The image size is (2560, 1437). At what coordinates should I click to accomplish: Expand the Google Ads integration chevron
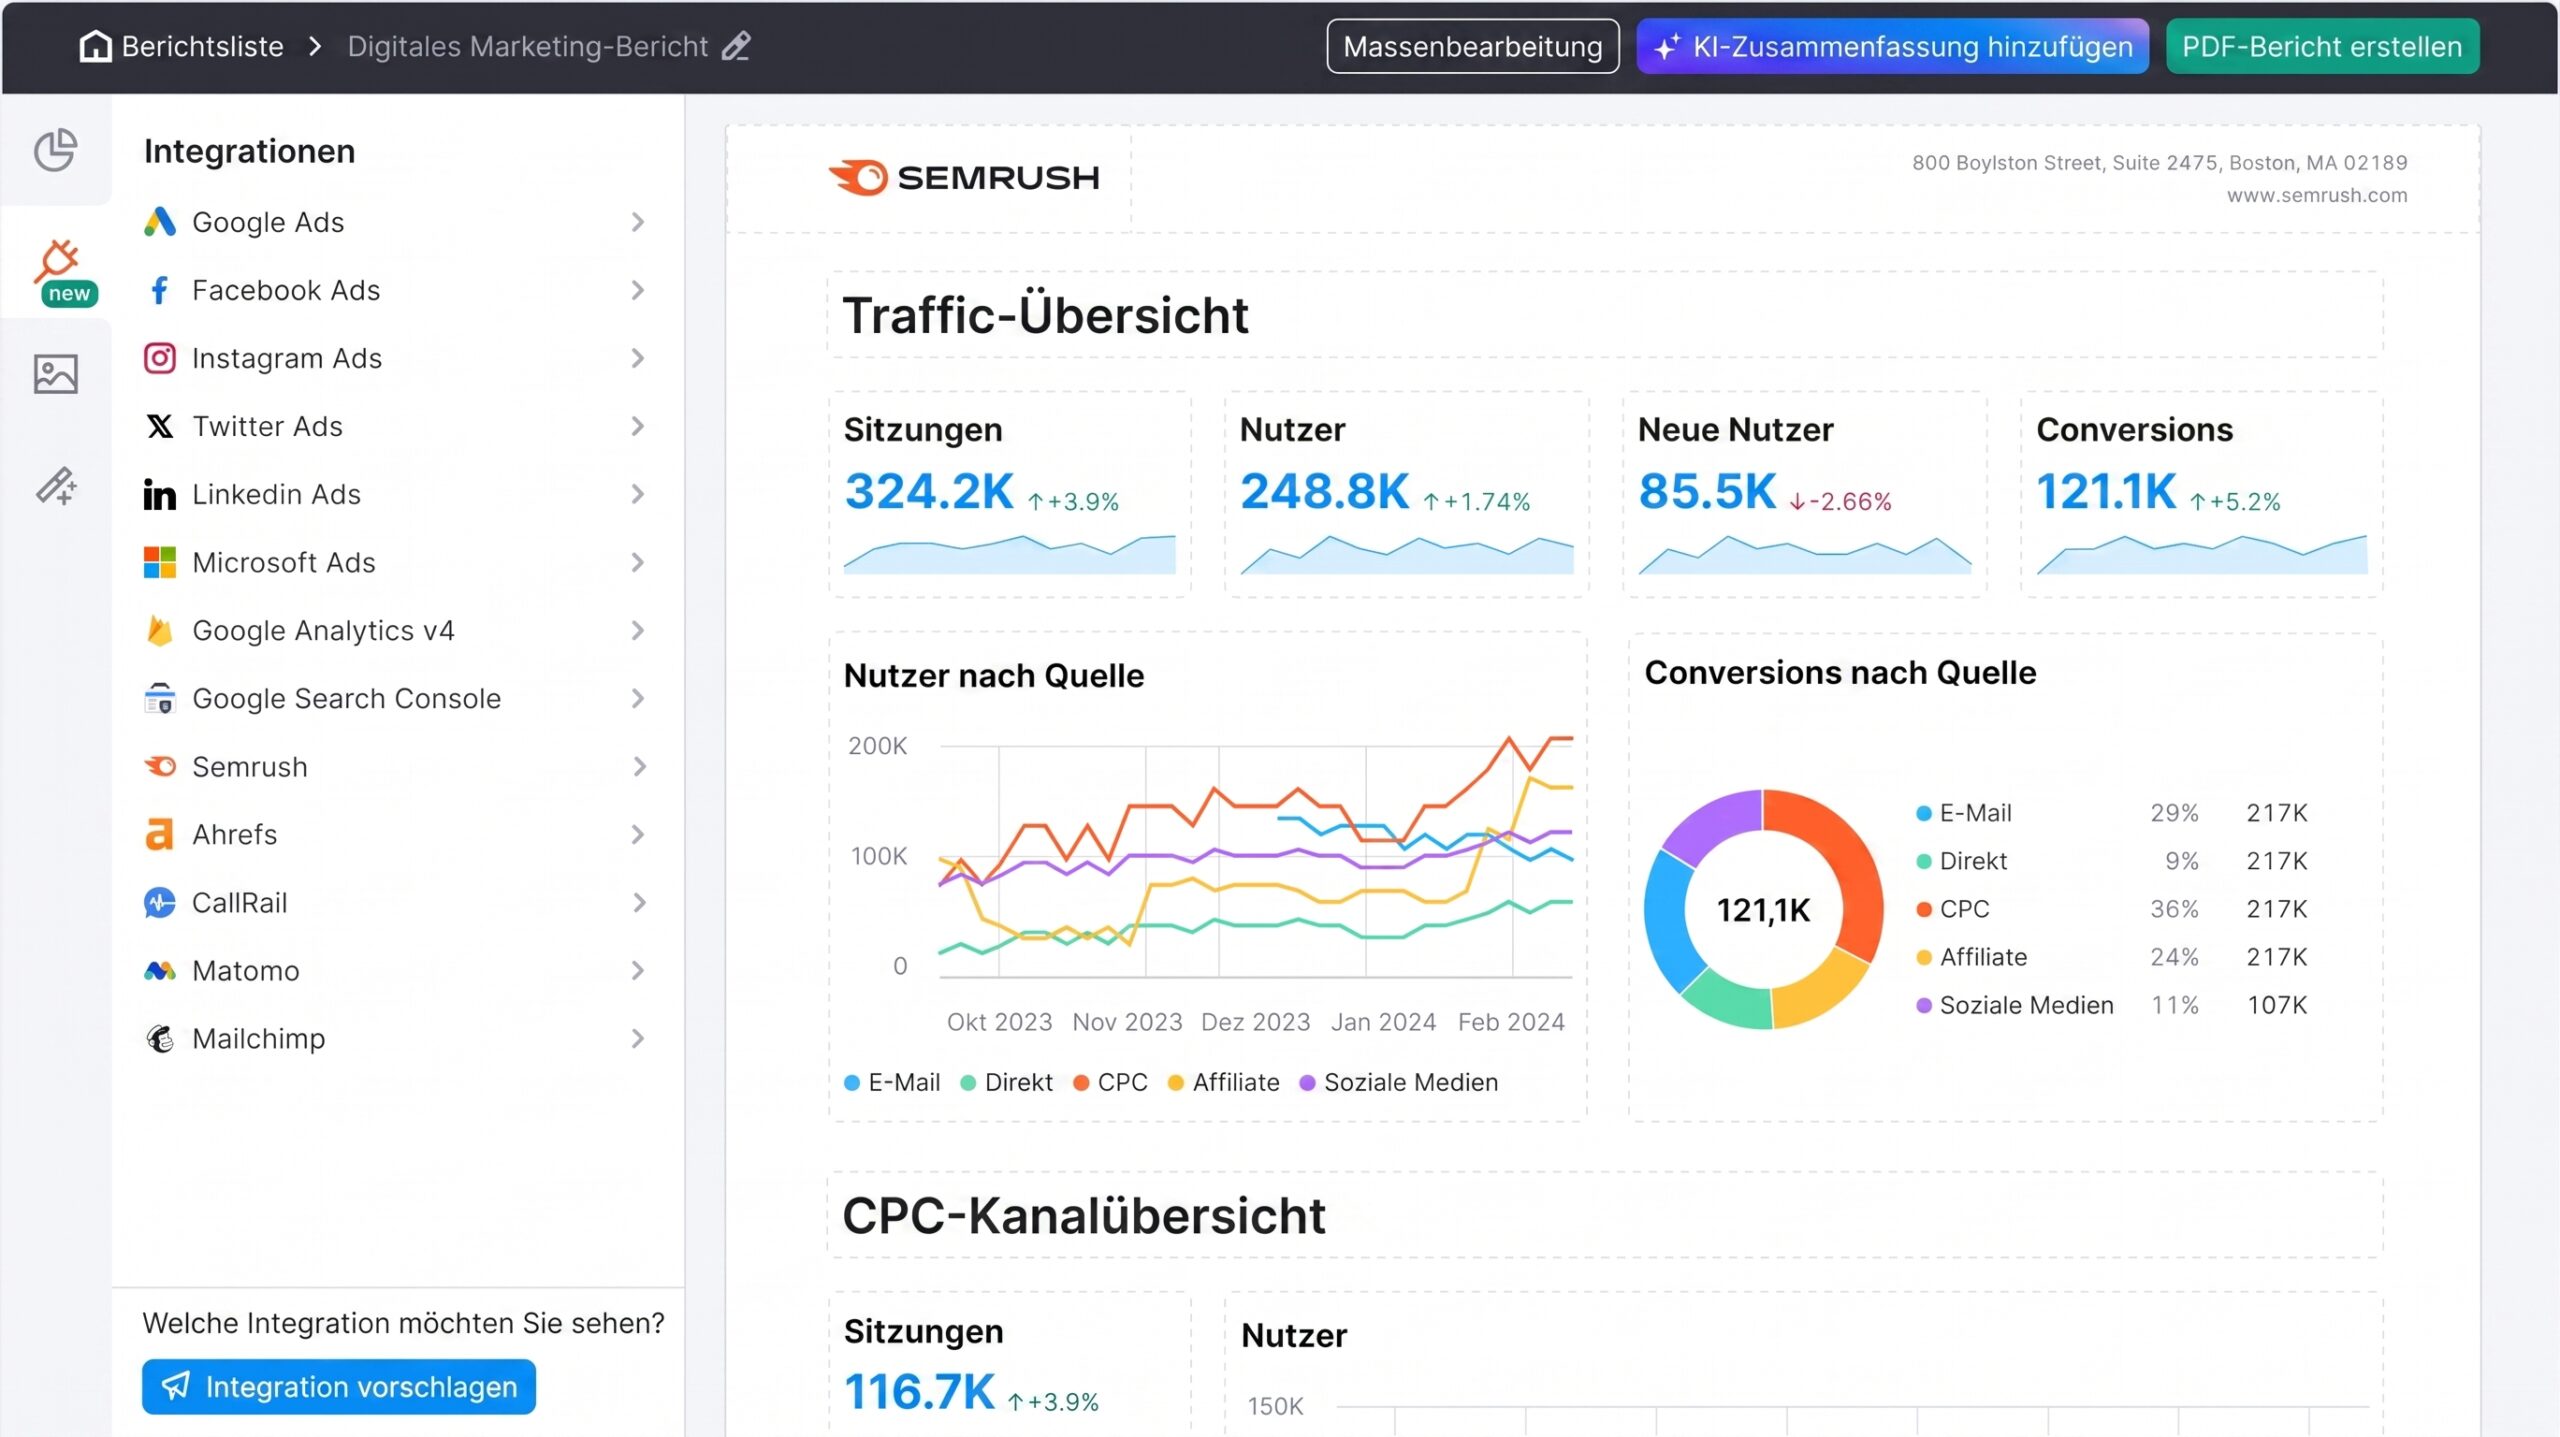[x=638, y=222]
